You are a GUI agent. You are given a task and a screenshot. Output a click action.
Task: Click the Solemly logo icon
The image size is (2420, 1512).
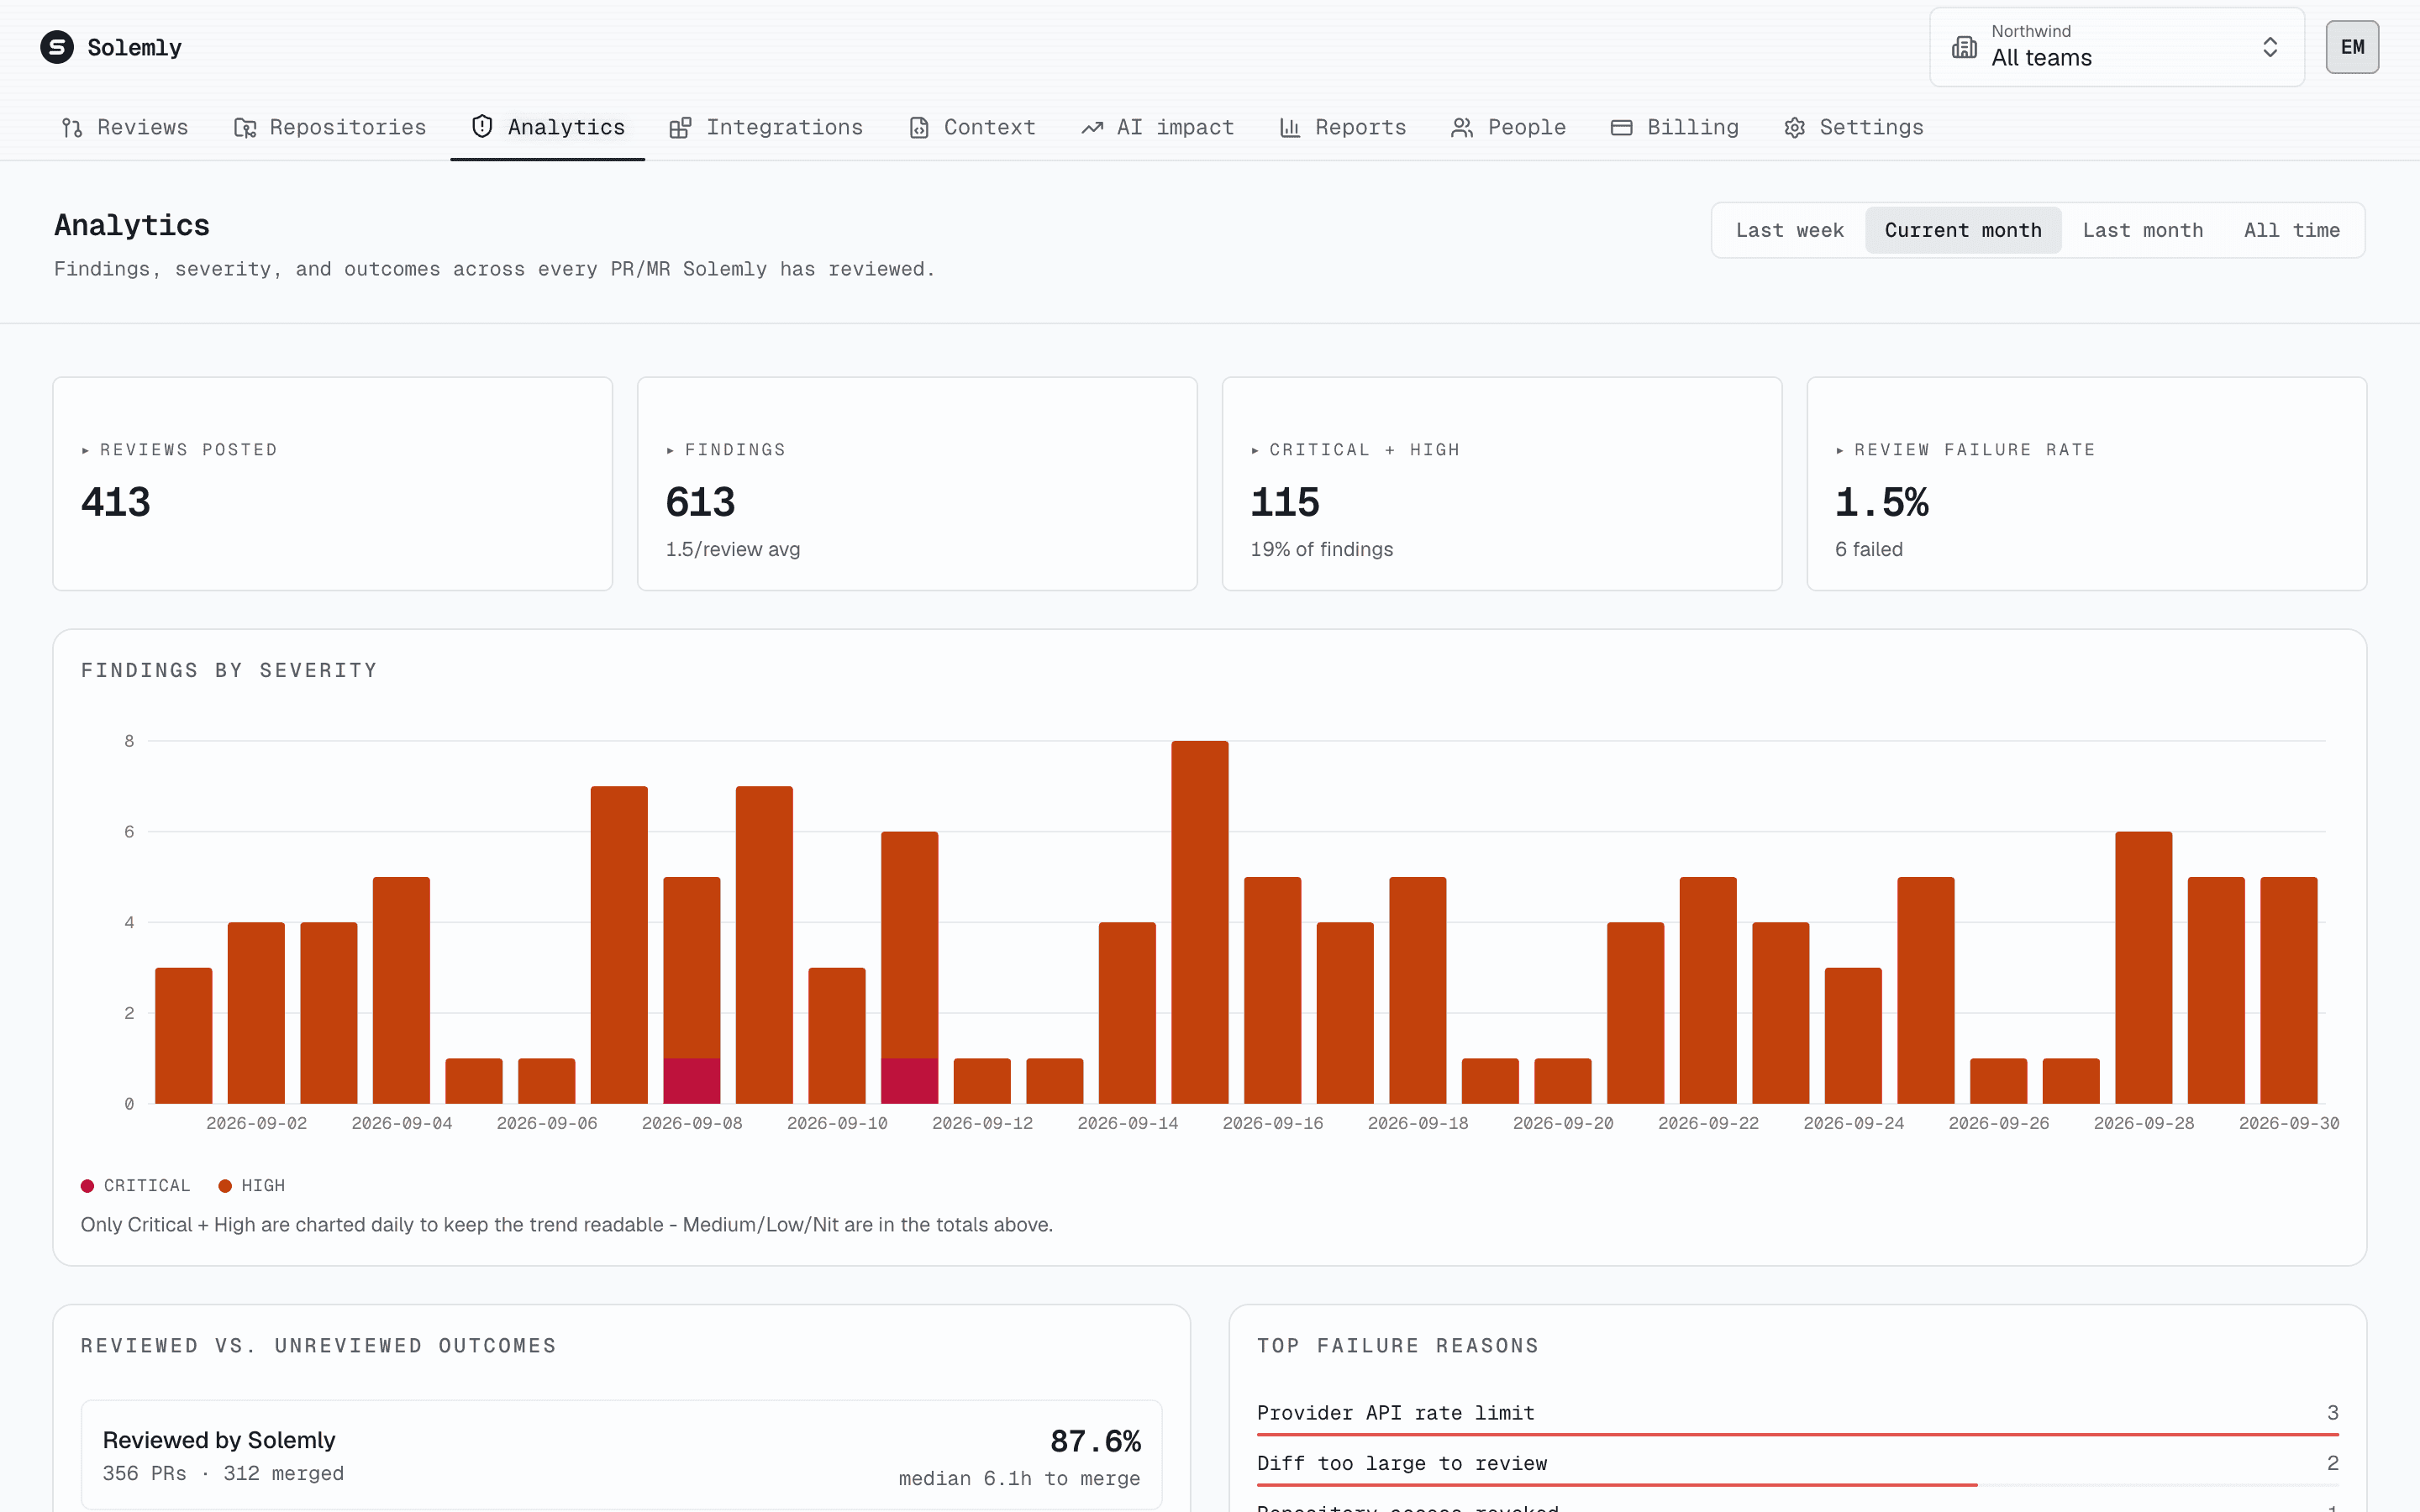pyautogui.click(x=57, y=47)
